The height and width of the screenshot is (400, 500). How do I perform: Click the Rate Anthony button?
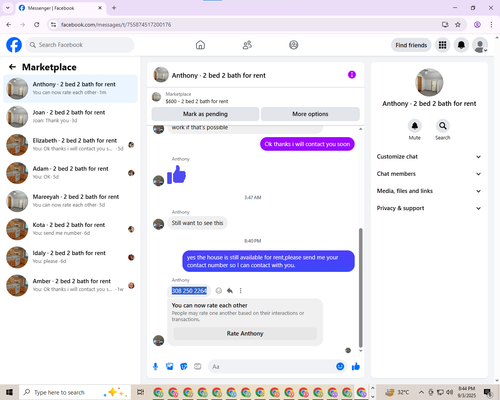tap(245, 333)
